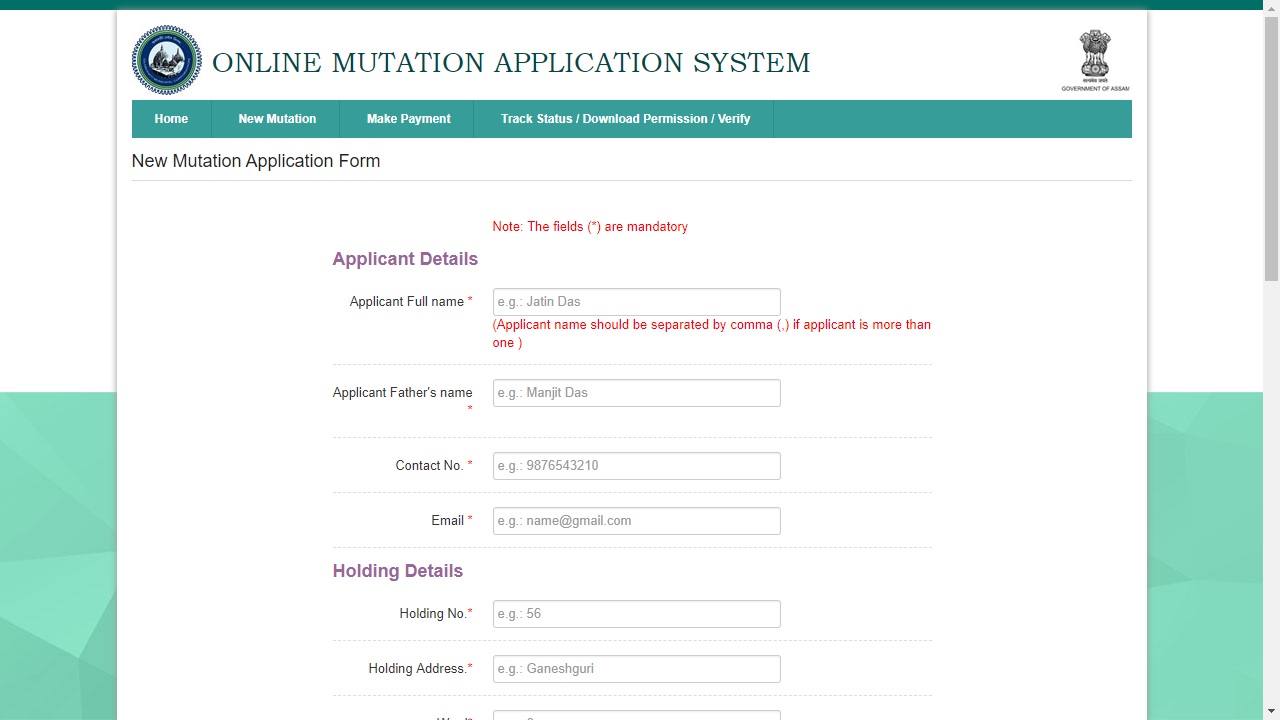
Task: Click the mandatory fields note text
Action: pyautogui.click(x=590, y=227)
